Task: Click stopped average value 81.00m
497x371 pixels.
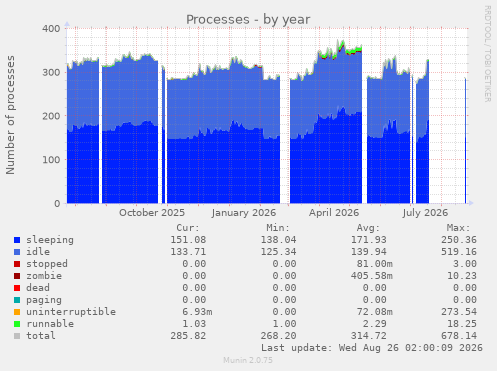Action: (375, 264)
